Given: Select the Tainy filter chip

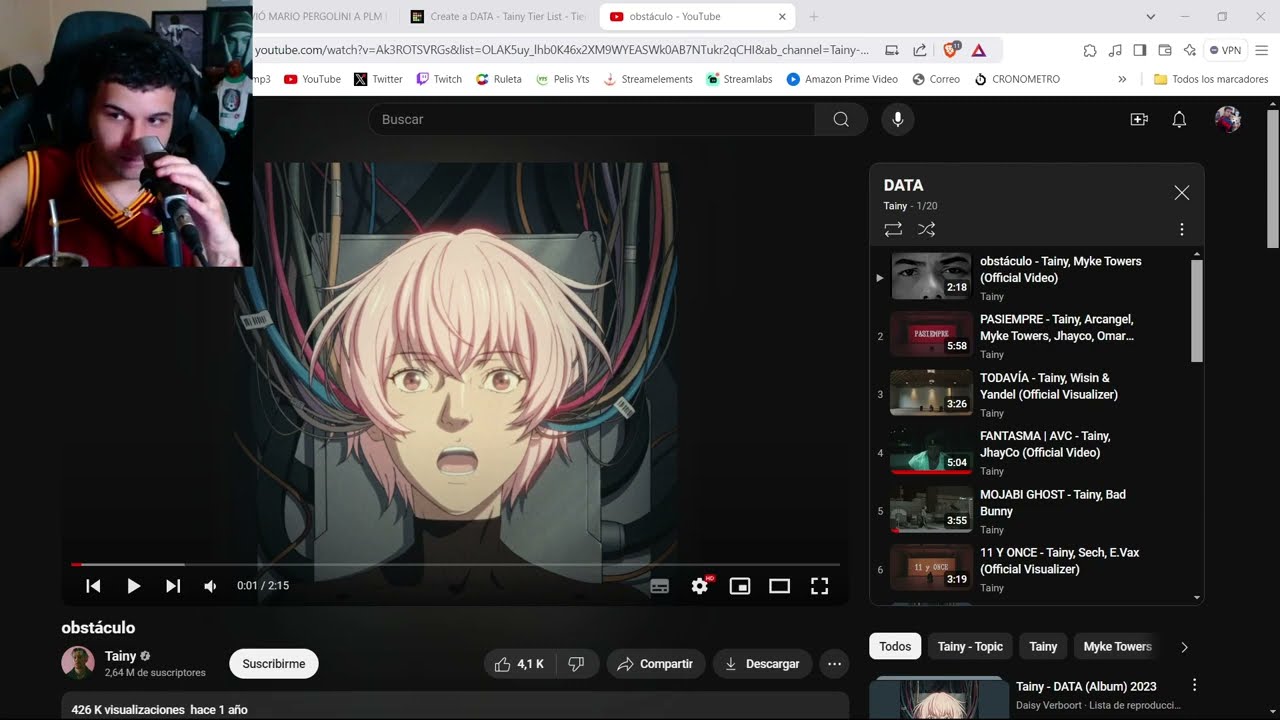Looking at the screenshot, I should [1043, 646].
